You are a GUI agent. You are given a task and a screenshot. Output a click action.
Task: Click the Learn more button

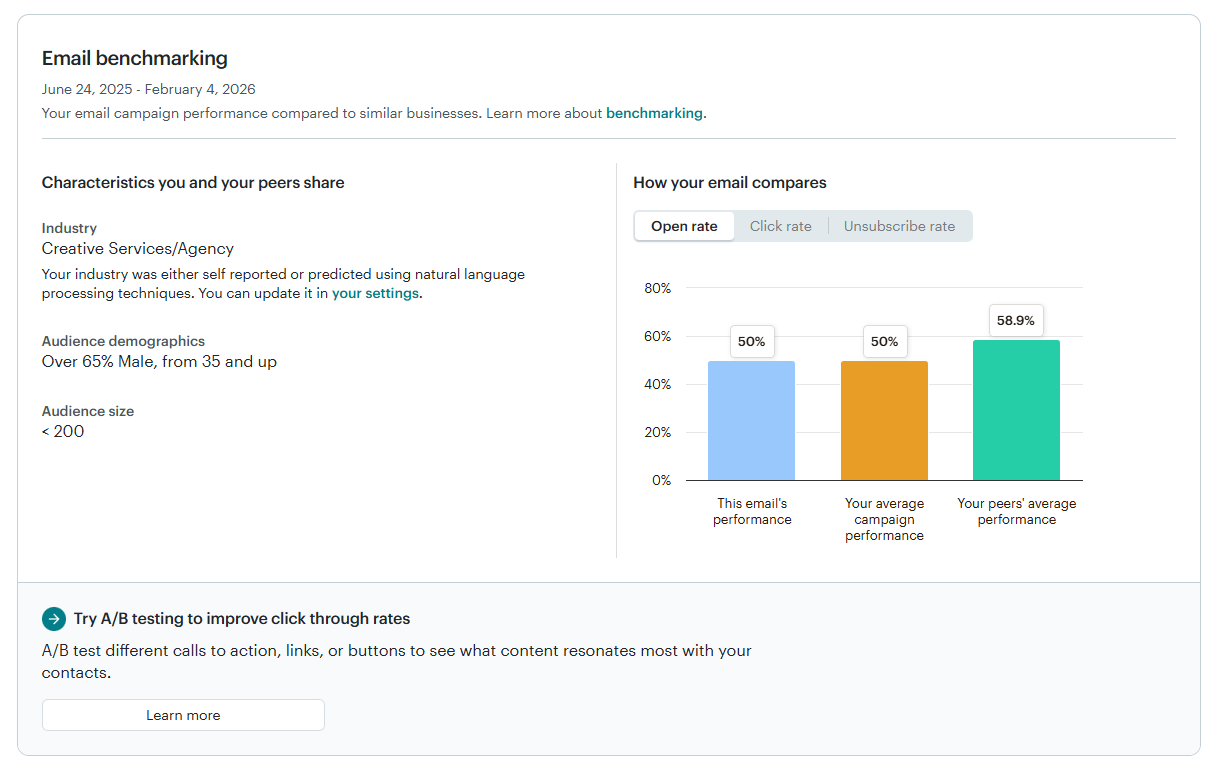(183, 715)
